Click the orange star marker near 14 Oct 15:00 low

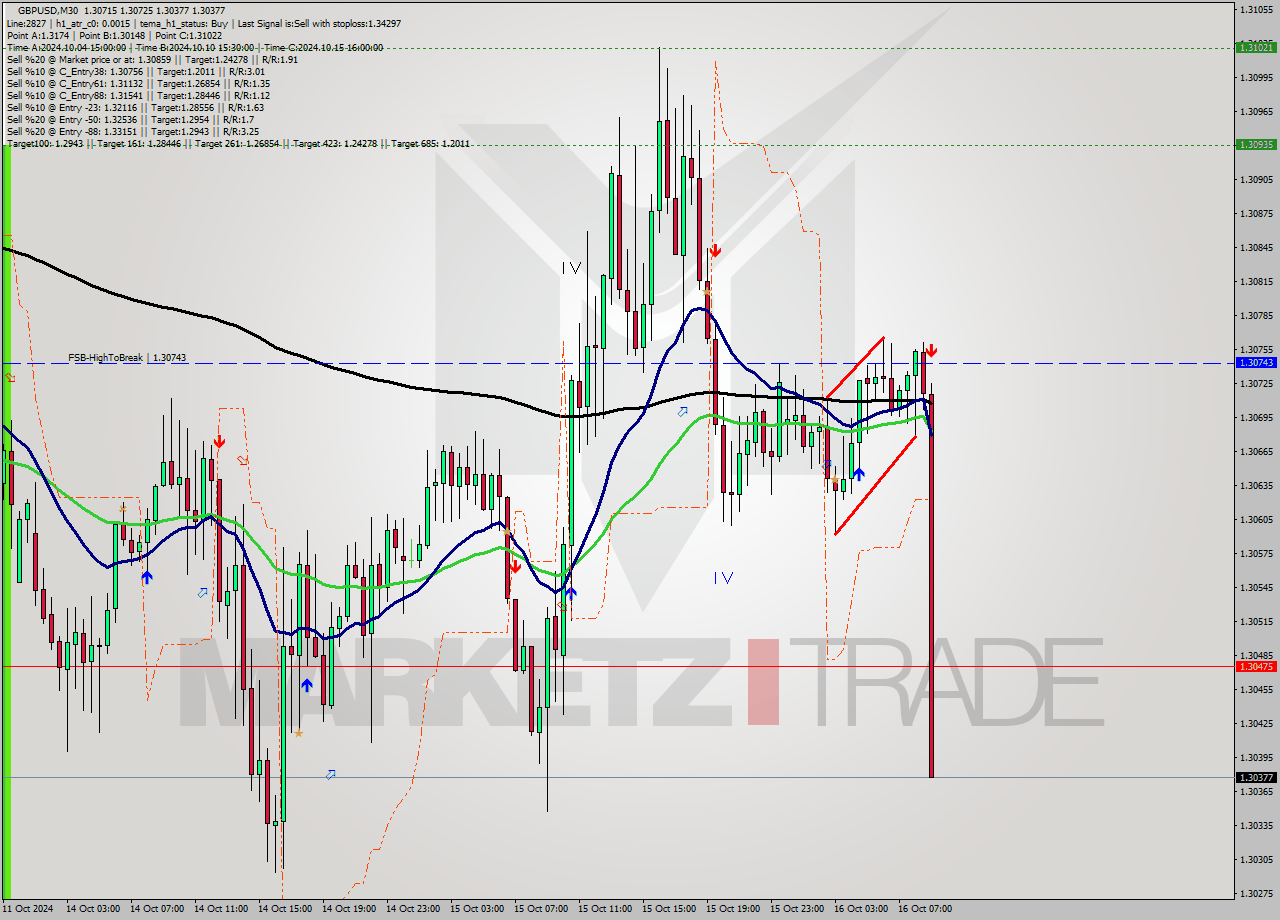coord(298,733)
